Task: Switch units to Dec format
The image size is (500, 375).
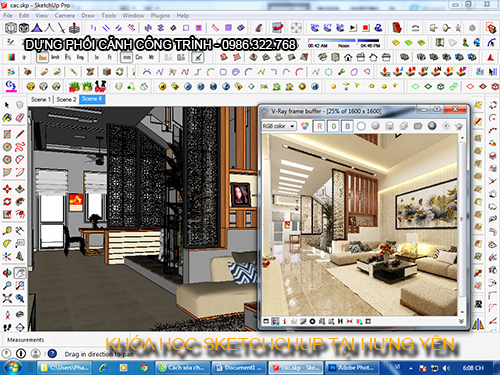Action: [42, 57]
